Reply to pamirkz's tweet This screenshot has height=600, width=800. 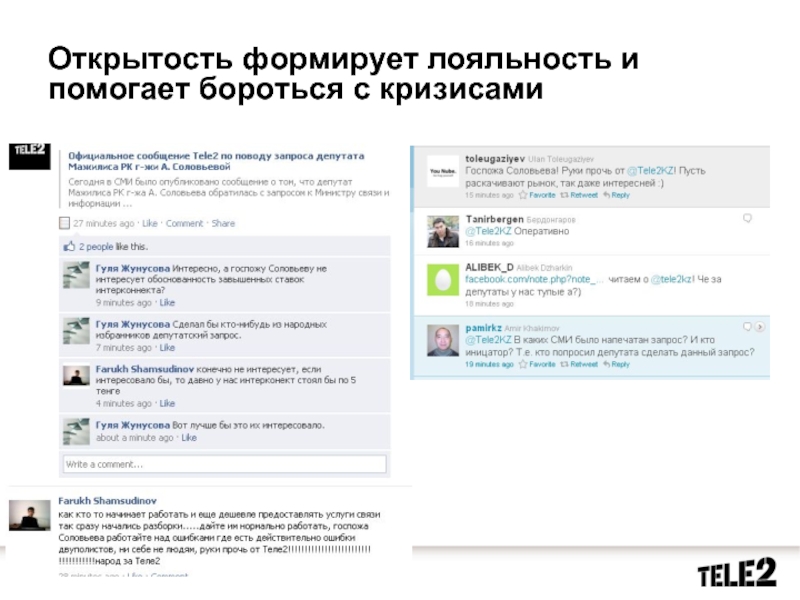click(616, 364)
